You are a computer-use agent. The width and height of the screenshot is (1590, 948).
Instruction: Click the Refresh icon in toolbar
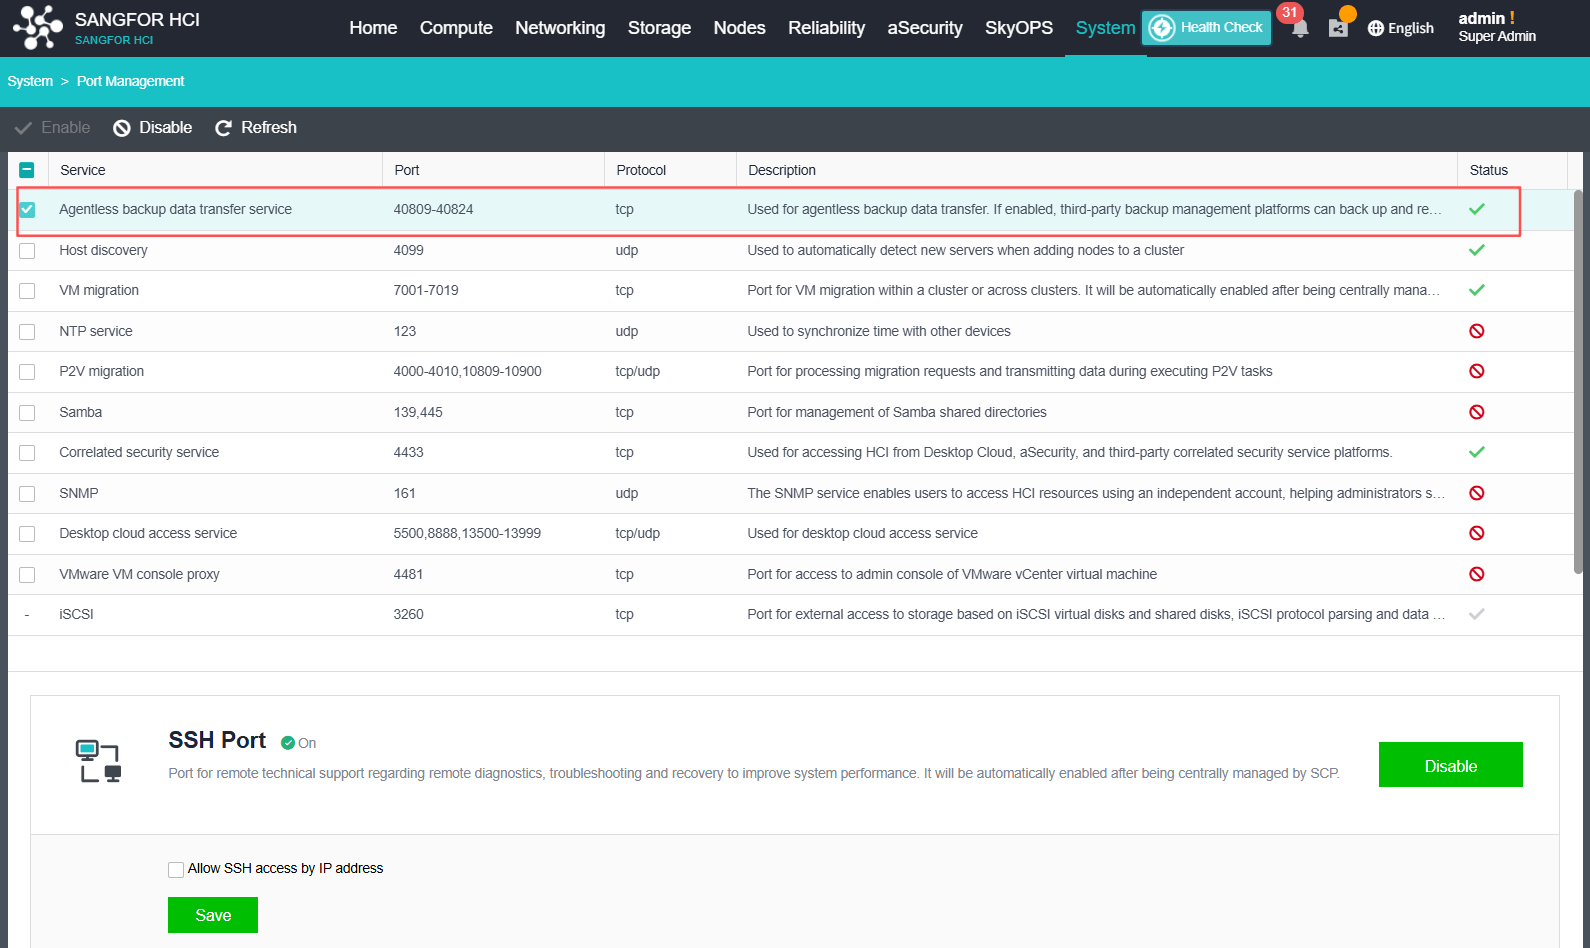(223, 128)
